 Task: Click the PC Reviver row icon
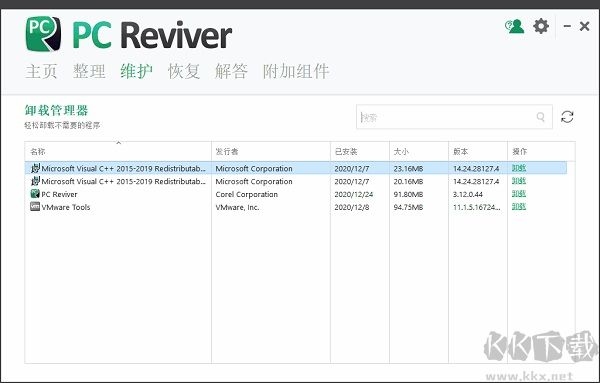pos(35,194)
